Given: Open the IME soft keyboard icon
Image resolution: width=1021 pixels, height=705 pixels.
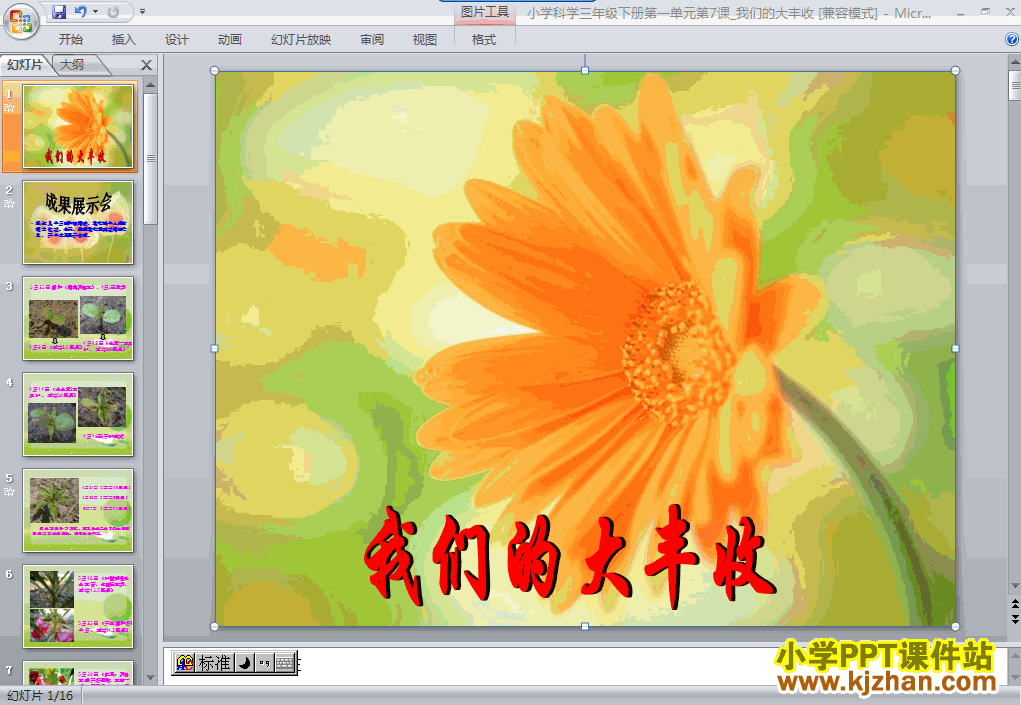Looking at the screenshot, I should pos(285,663).
